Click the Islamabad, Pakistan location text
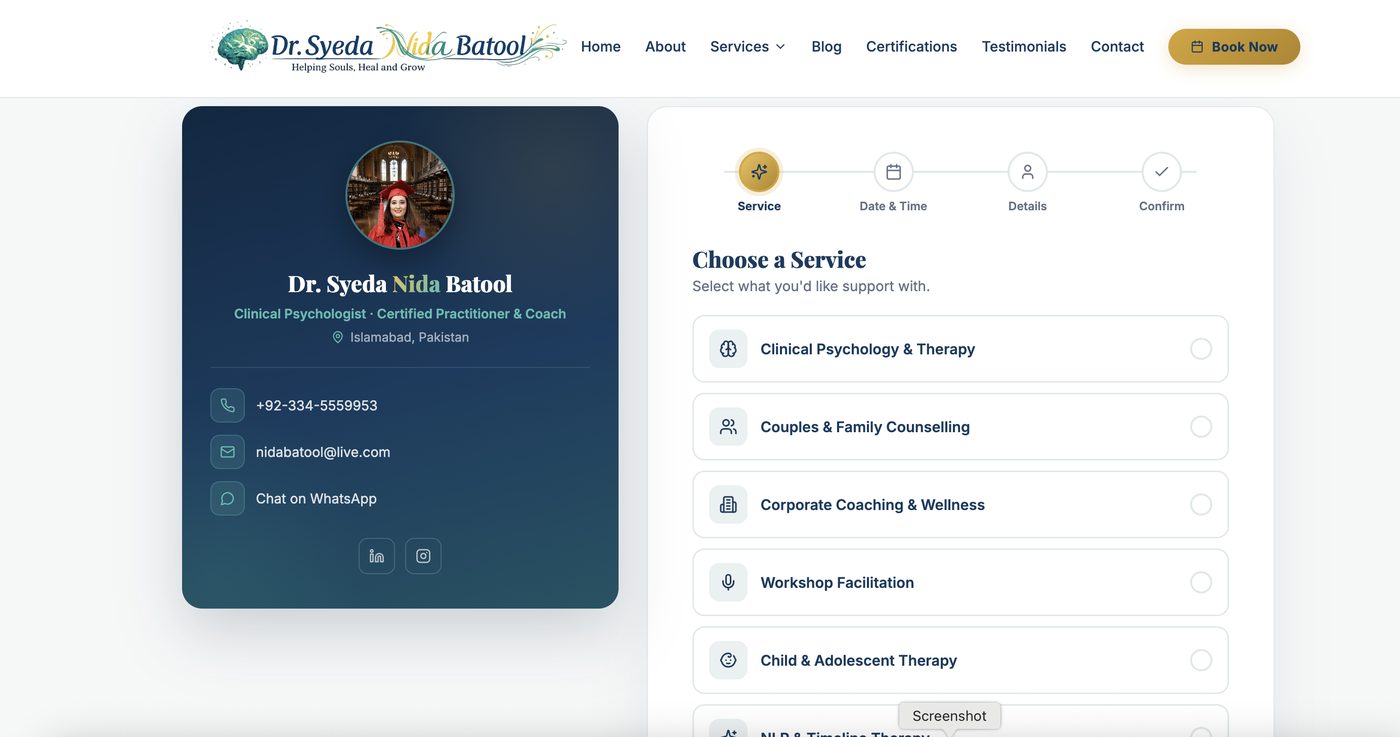The width and height of the screenshot is (1400, 737). [409, 337]
